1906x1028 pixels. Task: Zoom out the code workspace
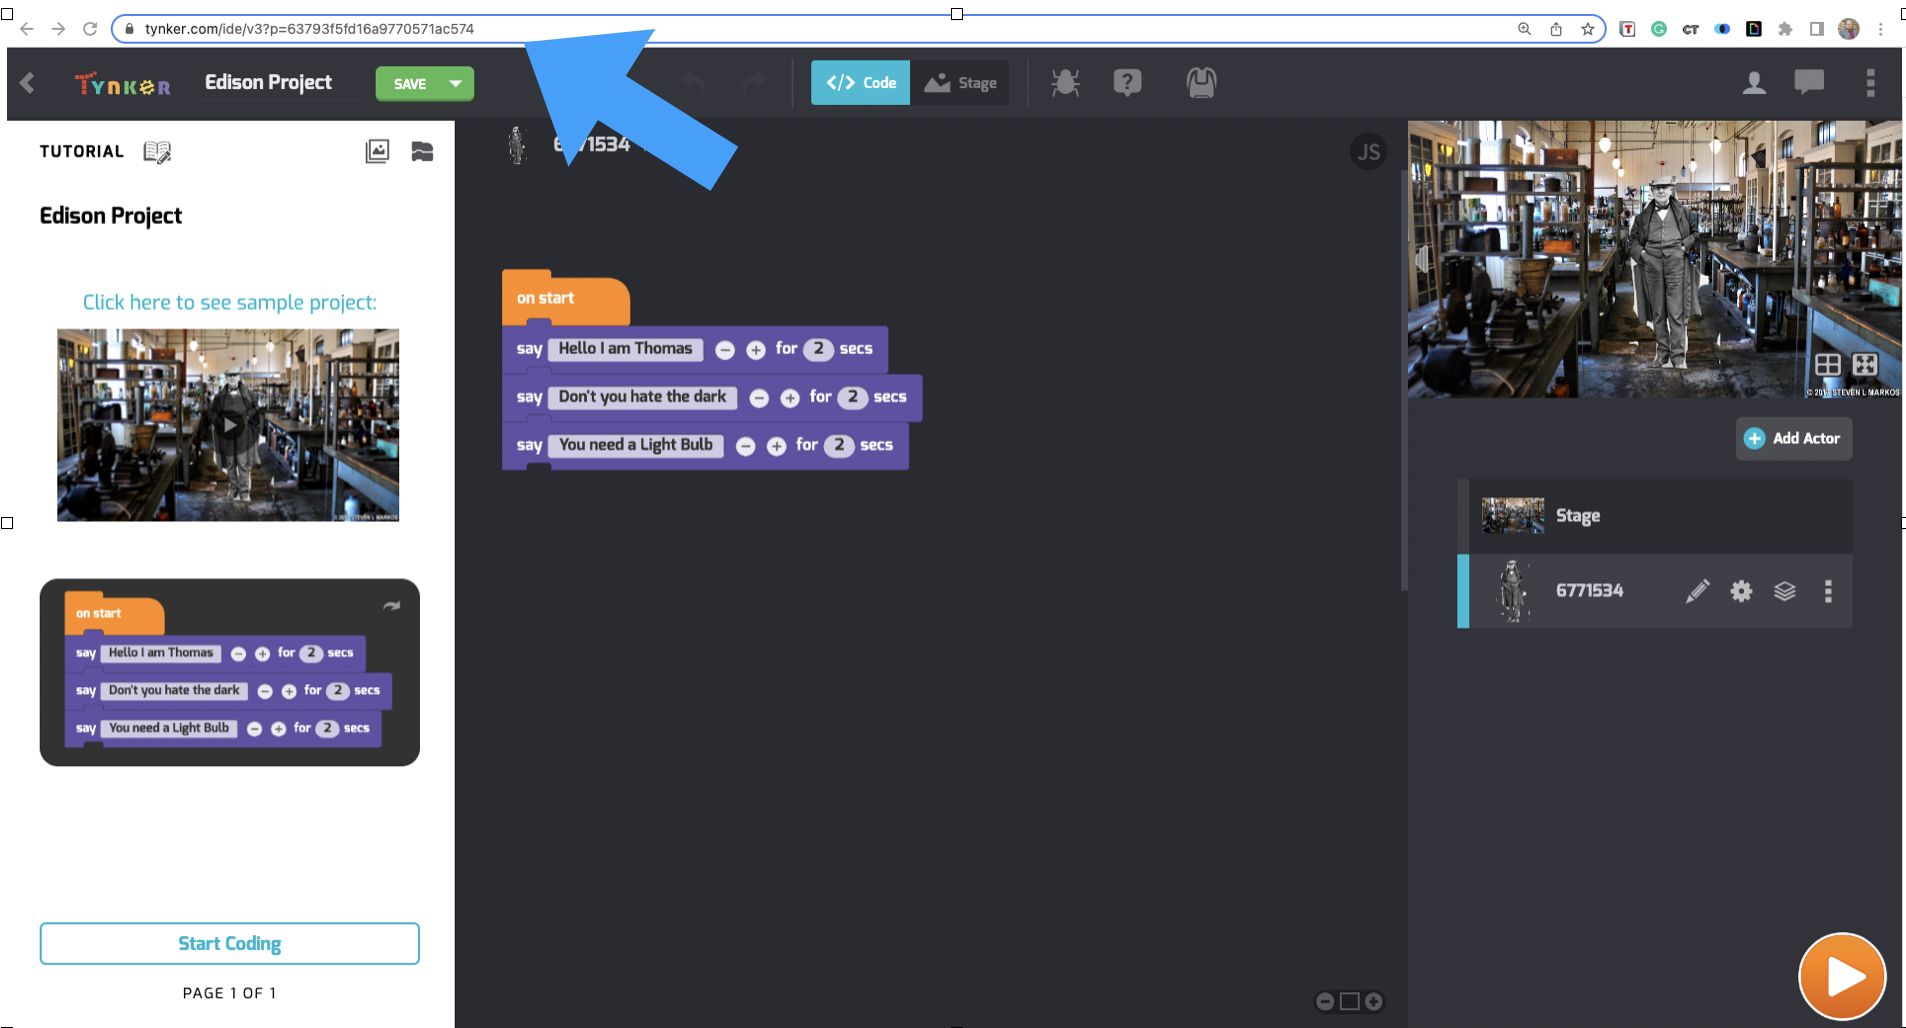click(x=1325, y=1001)
